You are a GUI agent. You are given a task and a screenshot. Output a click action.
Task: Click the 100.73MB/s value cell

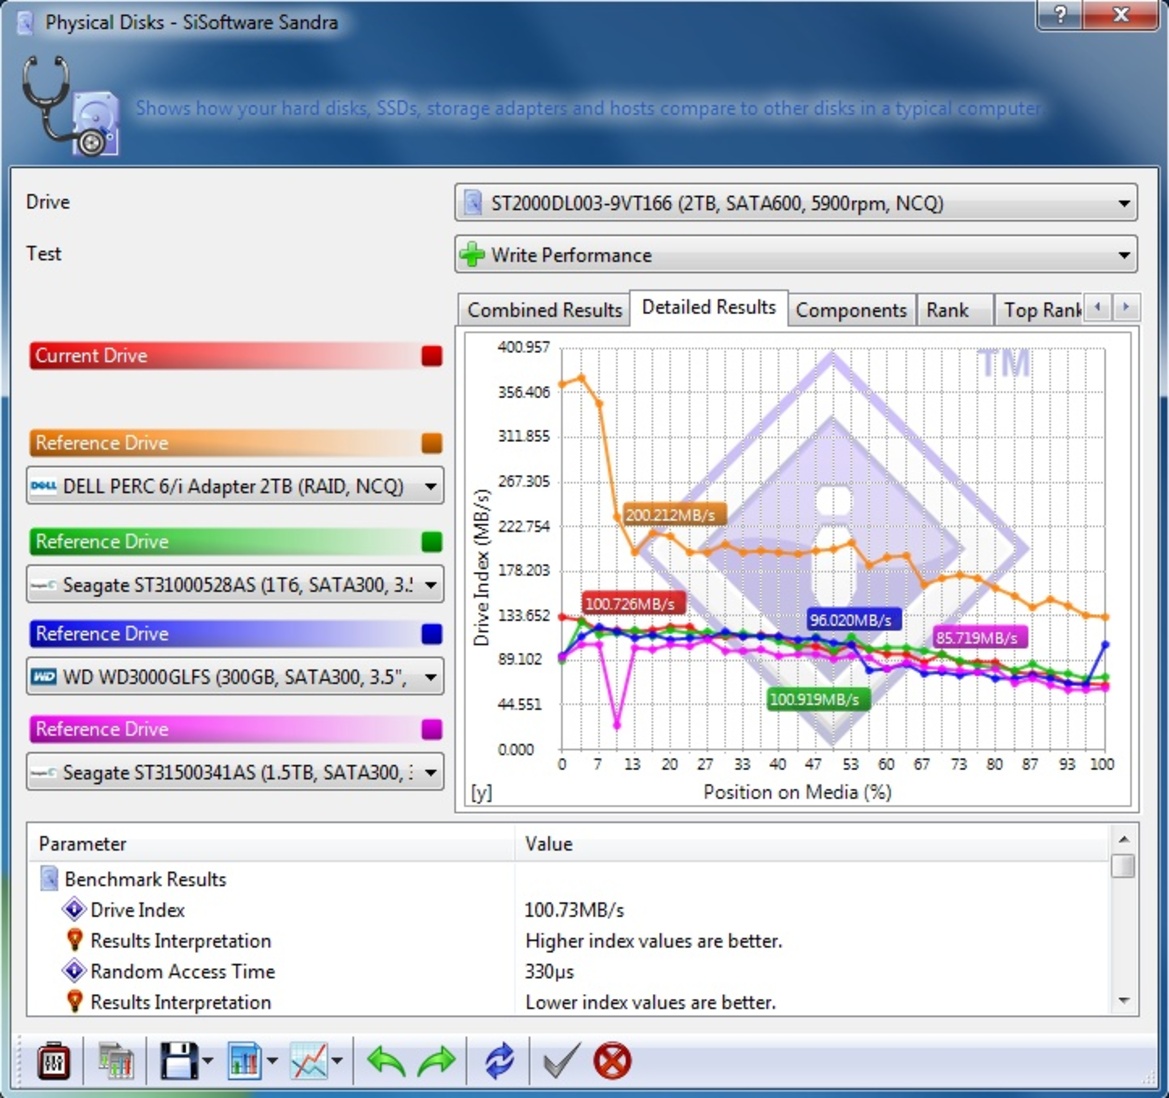574,909
